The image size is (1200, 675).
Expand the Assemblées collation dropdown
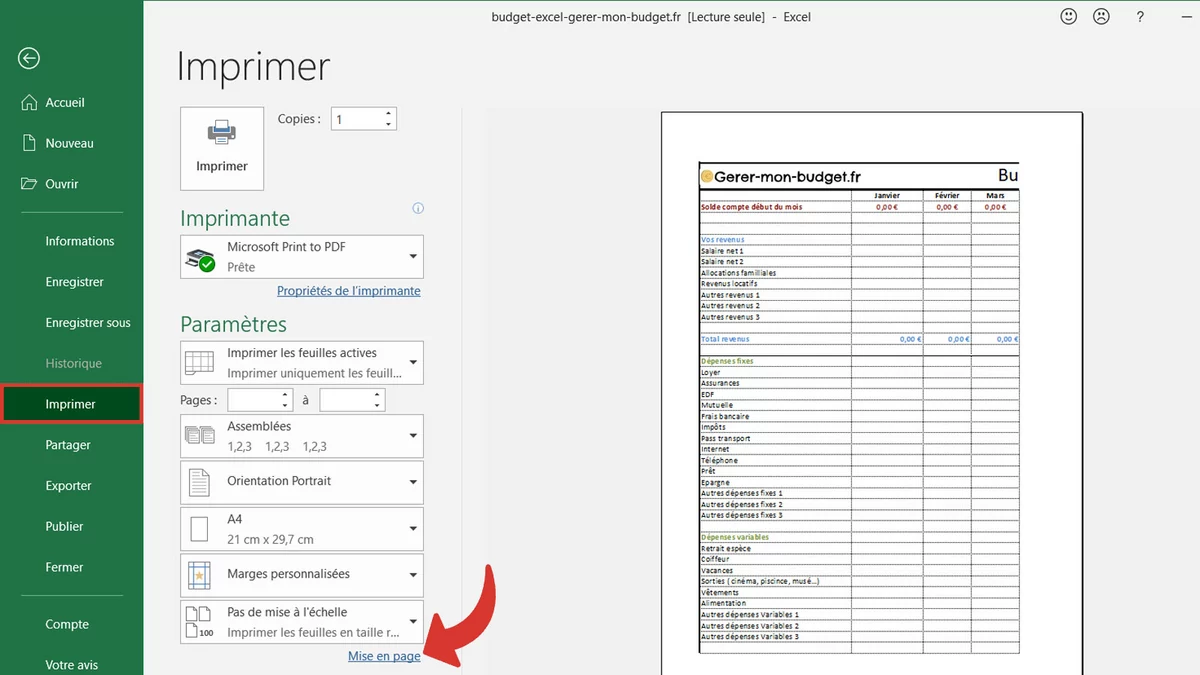pyautogui.click(x=413, y=436)
